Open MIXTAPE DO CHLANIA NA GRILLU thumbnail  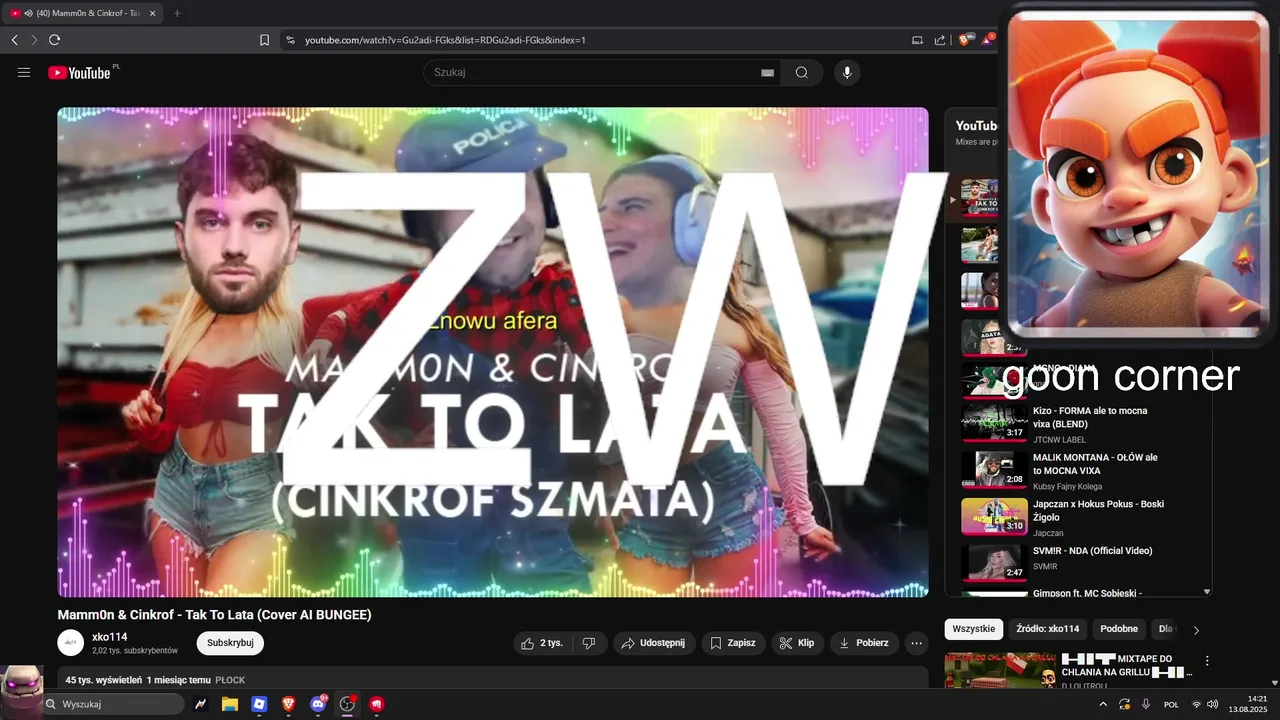click(x=1000, y=670)
